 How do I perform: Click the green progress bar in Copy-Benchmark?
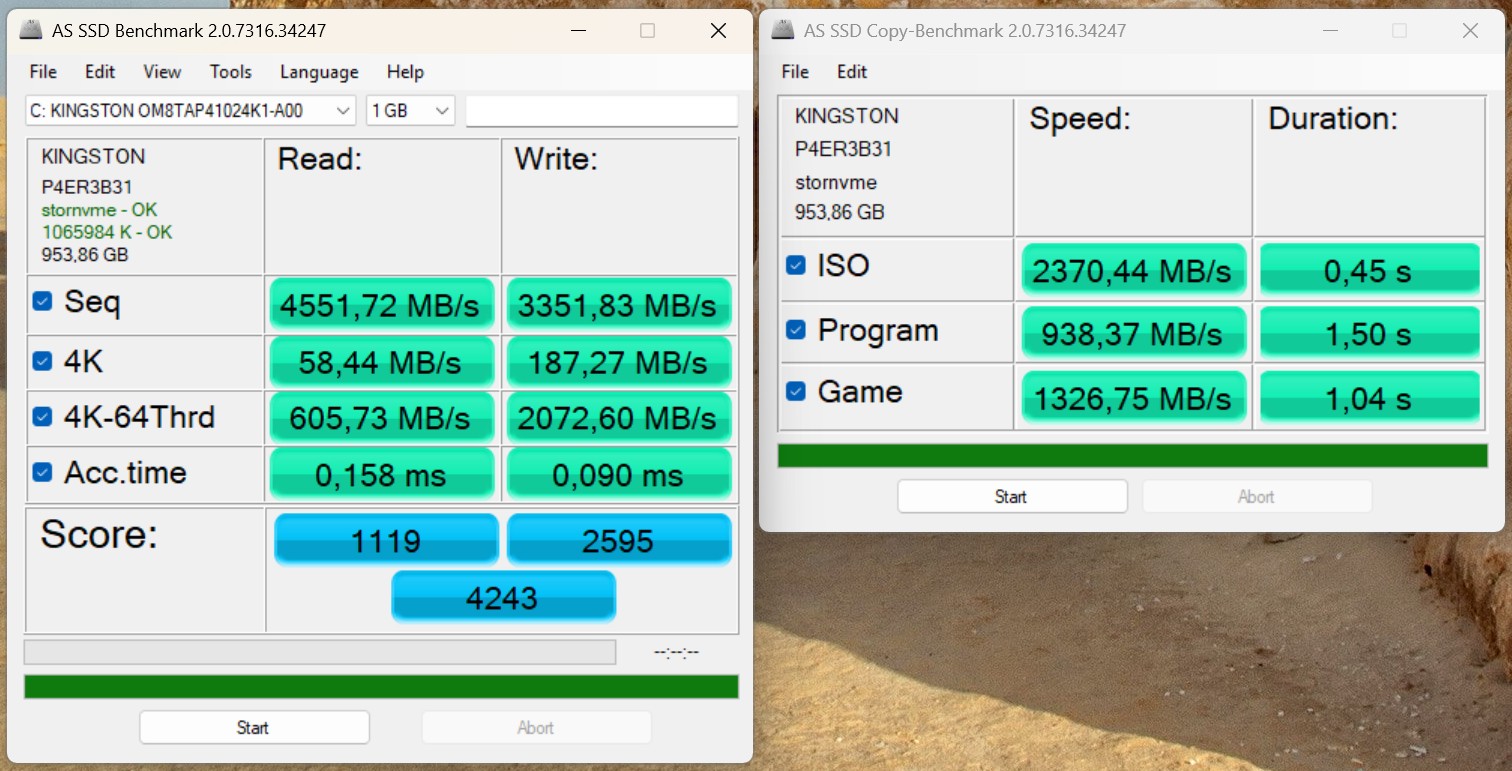tap(1132, 456)
